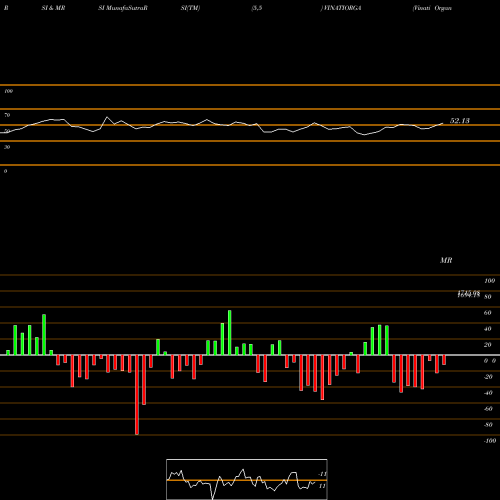Select the 'SI MunafaSutraR' header text
This screenshot has width=500, height=500.
coord(123,8)
